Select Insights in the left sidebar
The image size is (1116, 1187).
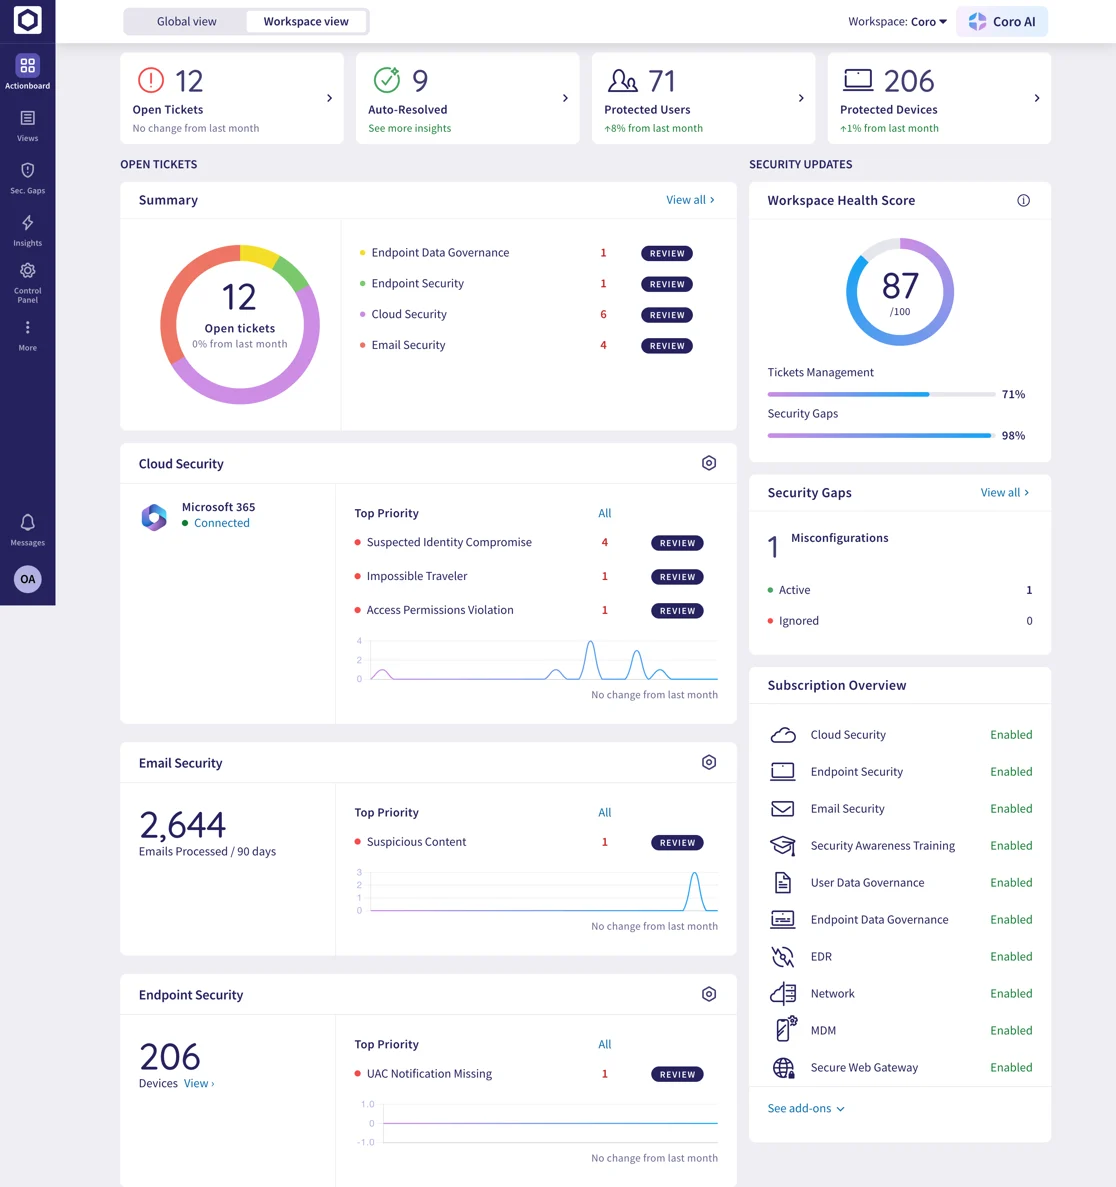click(27, 228)
